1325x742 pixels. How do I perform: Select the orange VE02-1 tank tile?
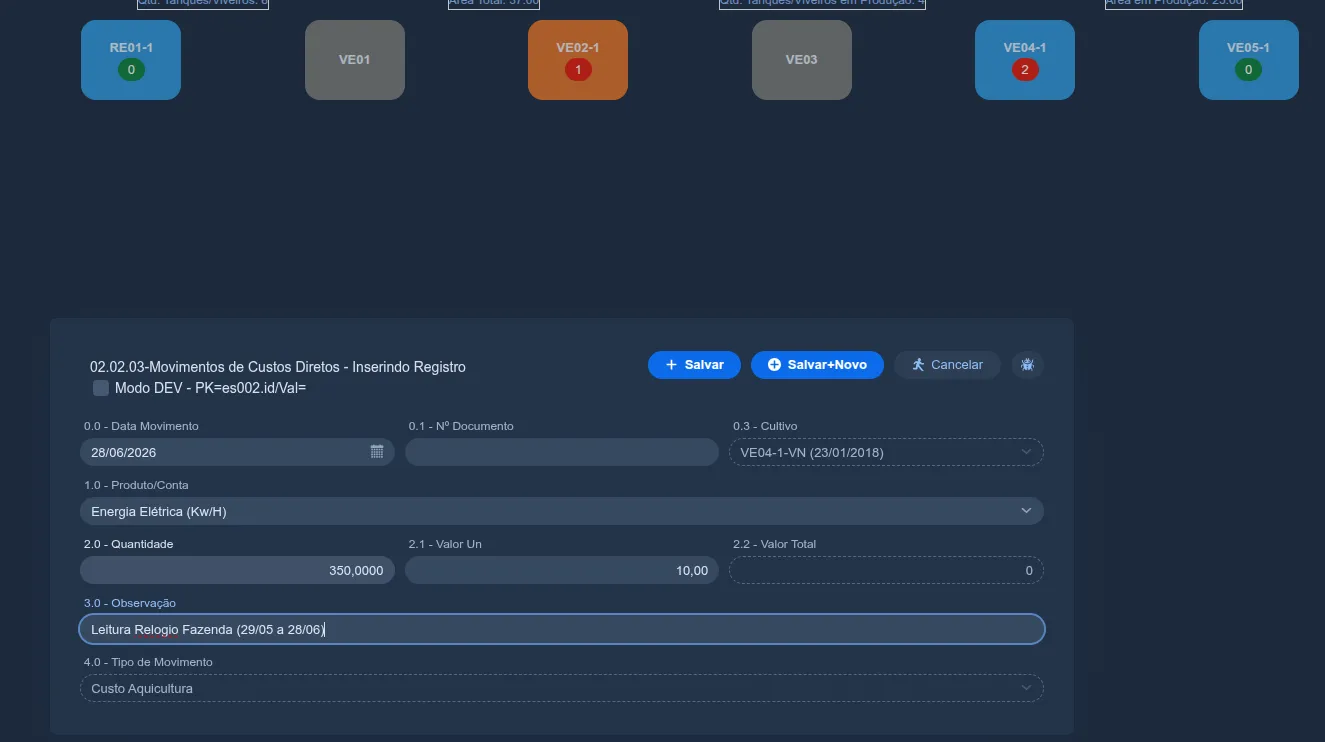(x=578, y=60)
